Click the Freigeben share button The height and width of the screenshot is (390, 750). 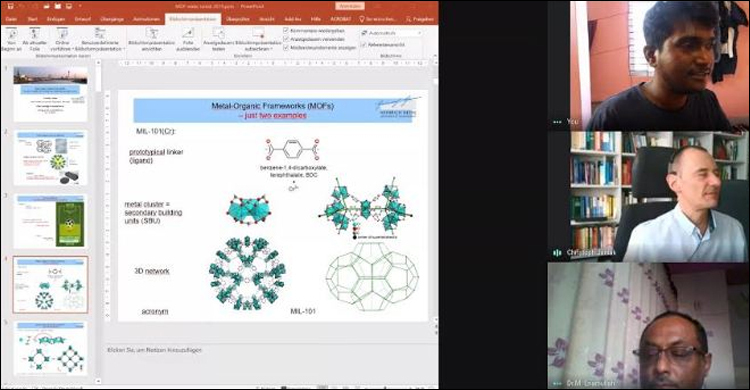tap(419, 19)
